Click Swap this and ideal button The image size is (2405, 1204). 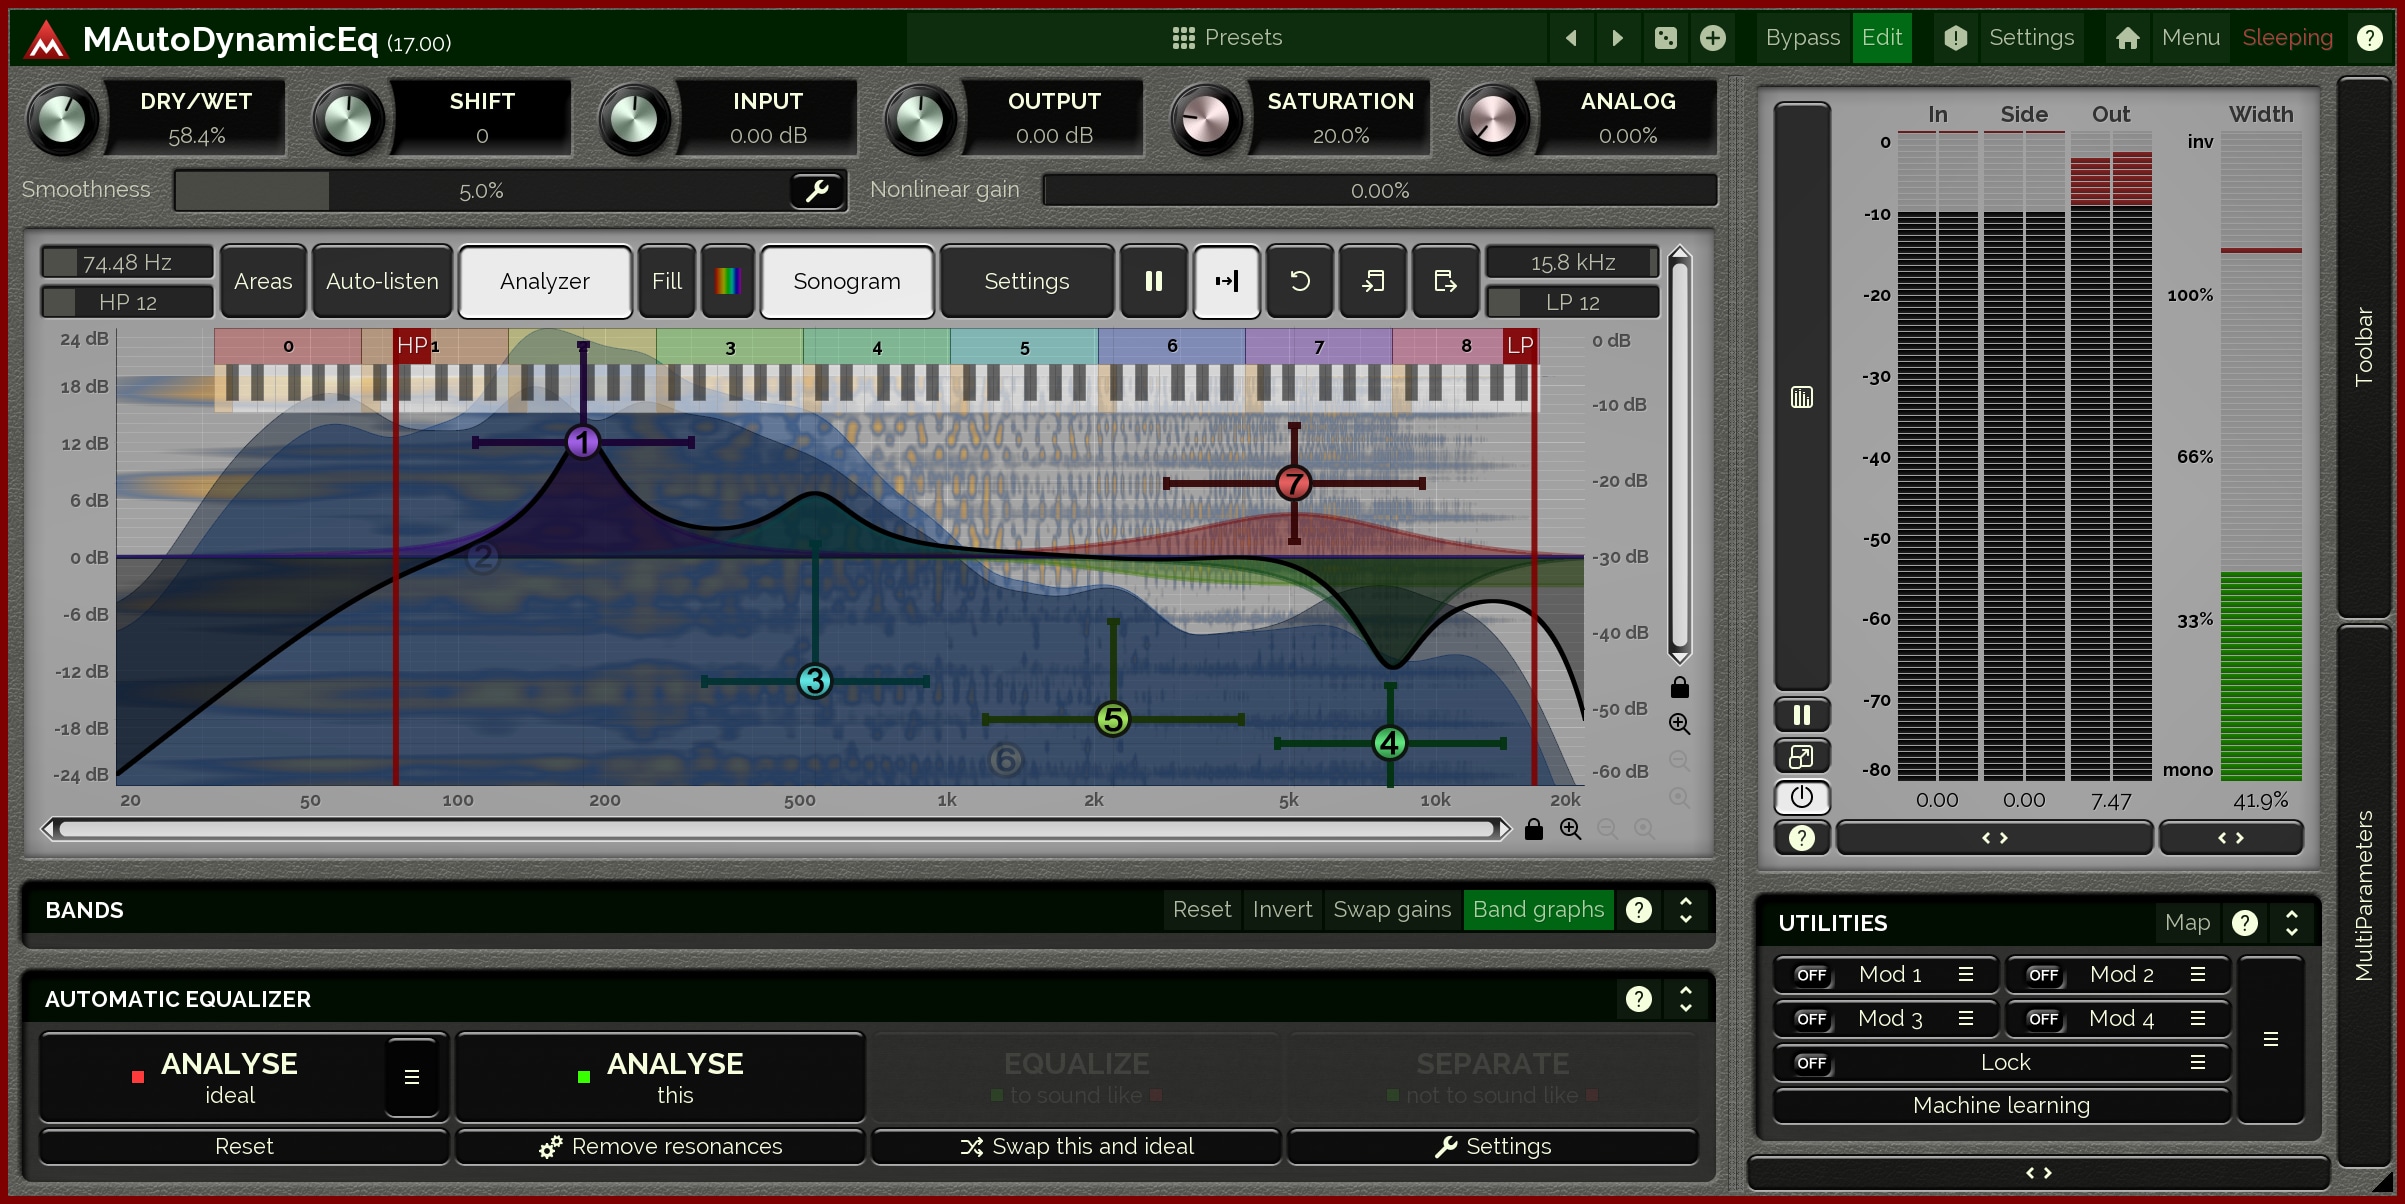click(1076, 1147)
